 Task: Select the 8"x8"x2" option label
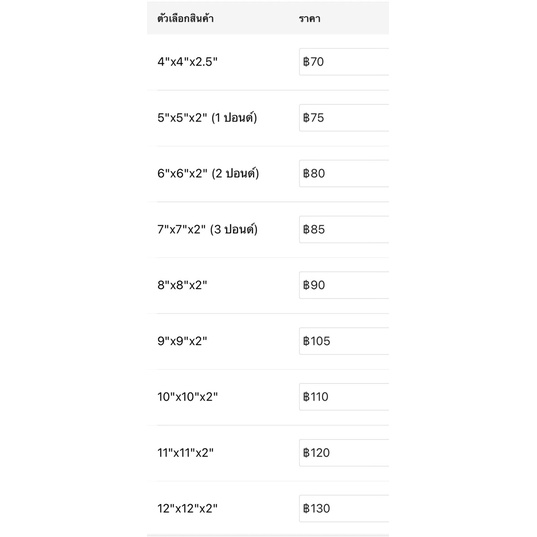[x=182, y=285]
